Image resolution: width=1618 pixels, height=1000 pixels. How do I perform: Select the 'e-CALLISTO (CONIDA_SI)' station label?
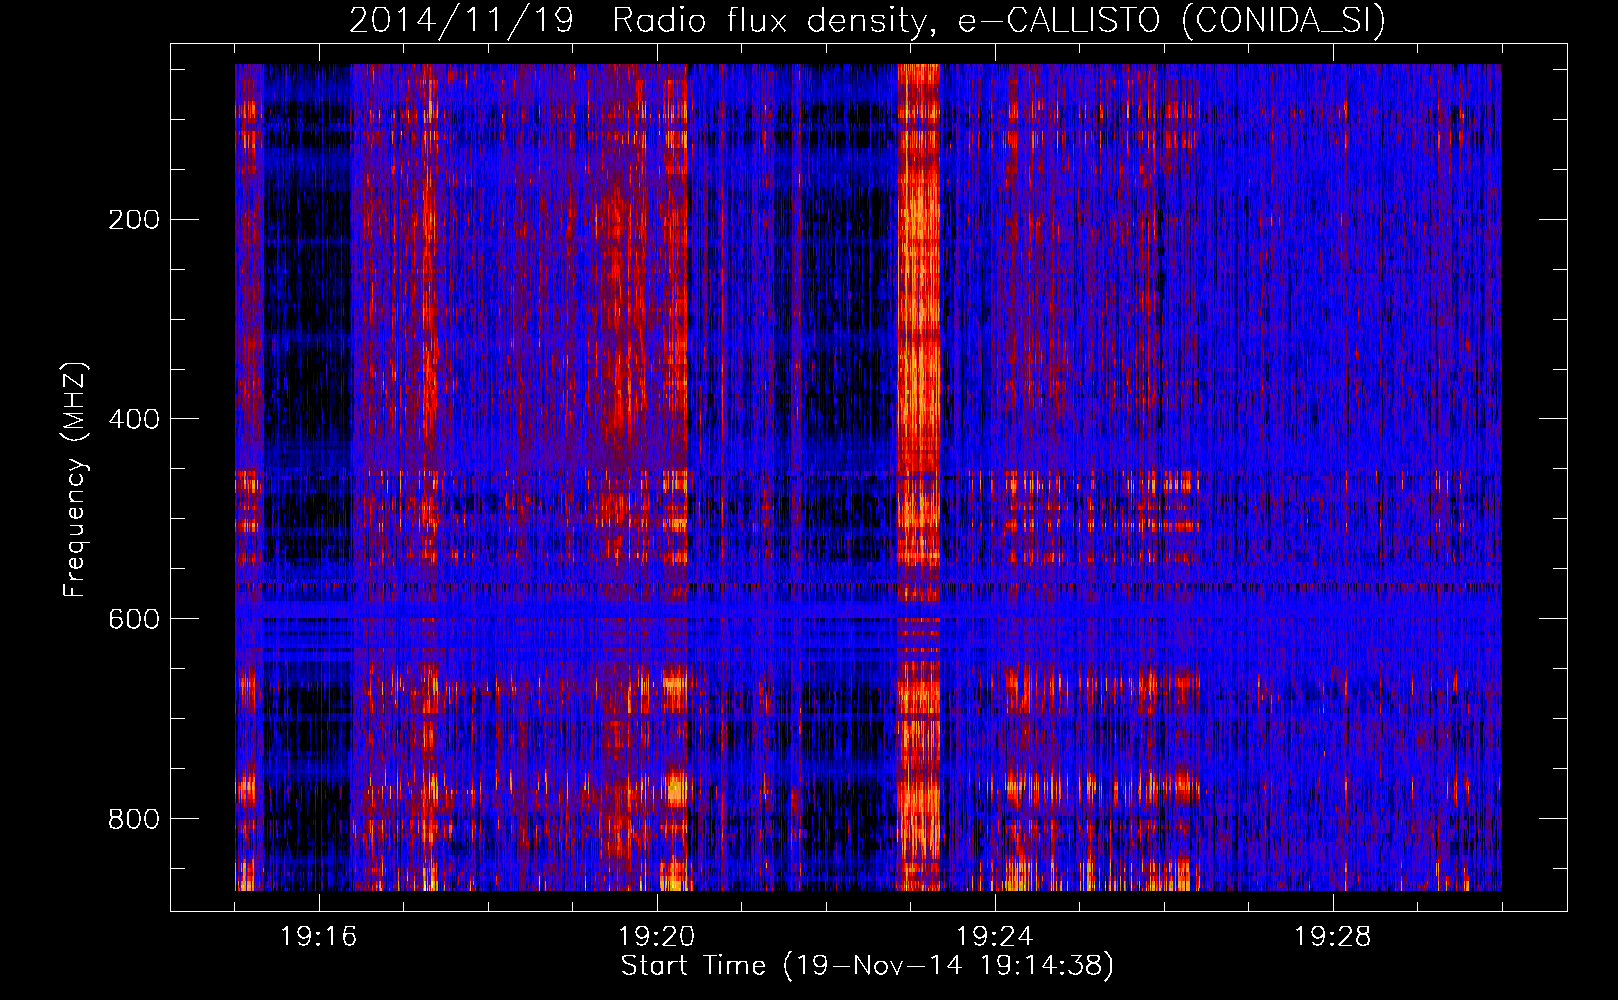pyautogui.click(x=1172, y=21)
